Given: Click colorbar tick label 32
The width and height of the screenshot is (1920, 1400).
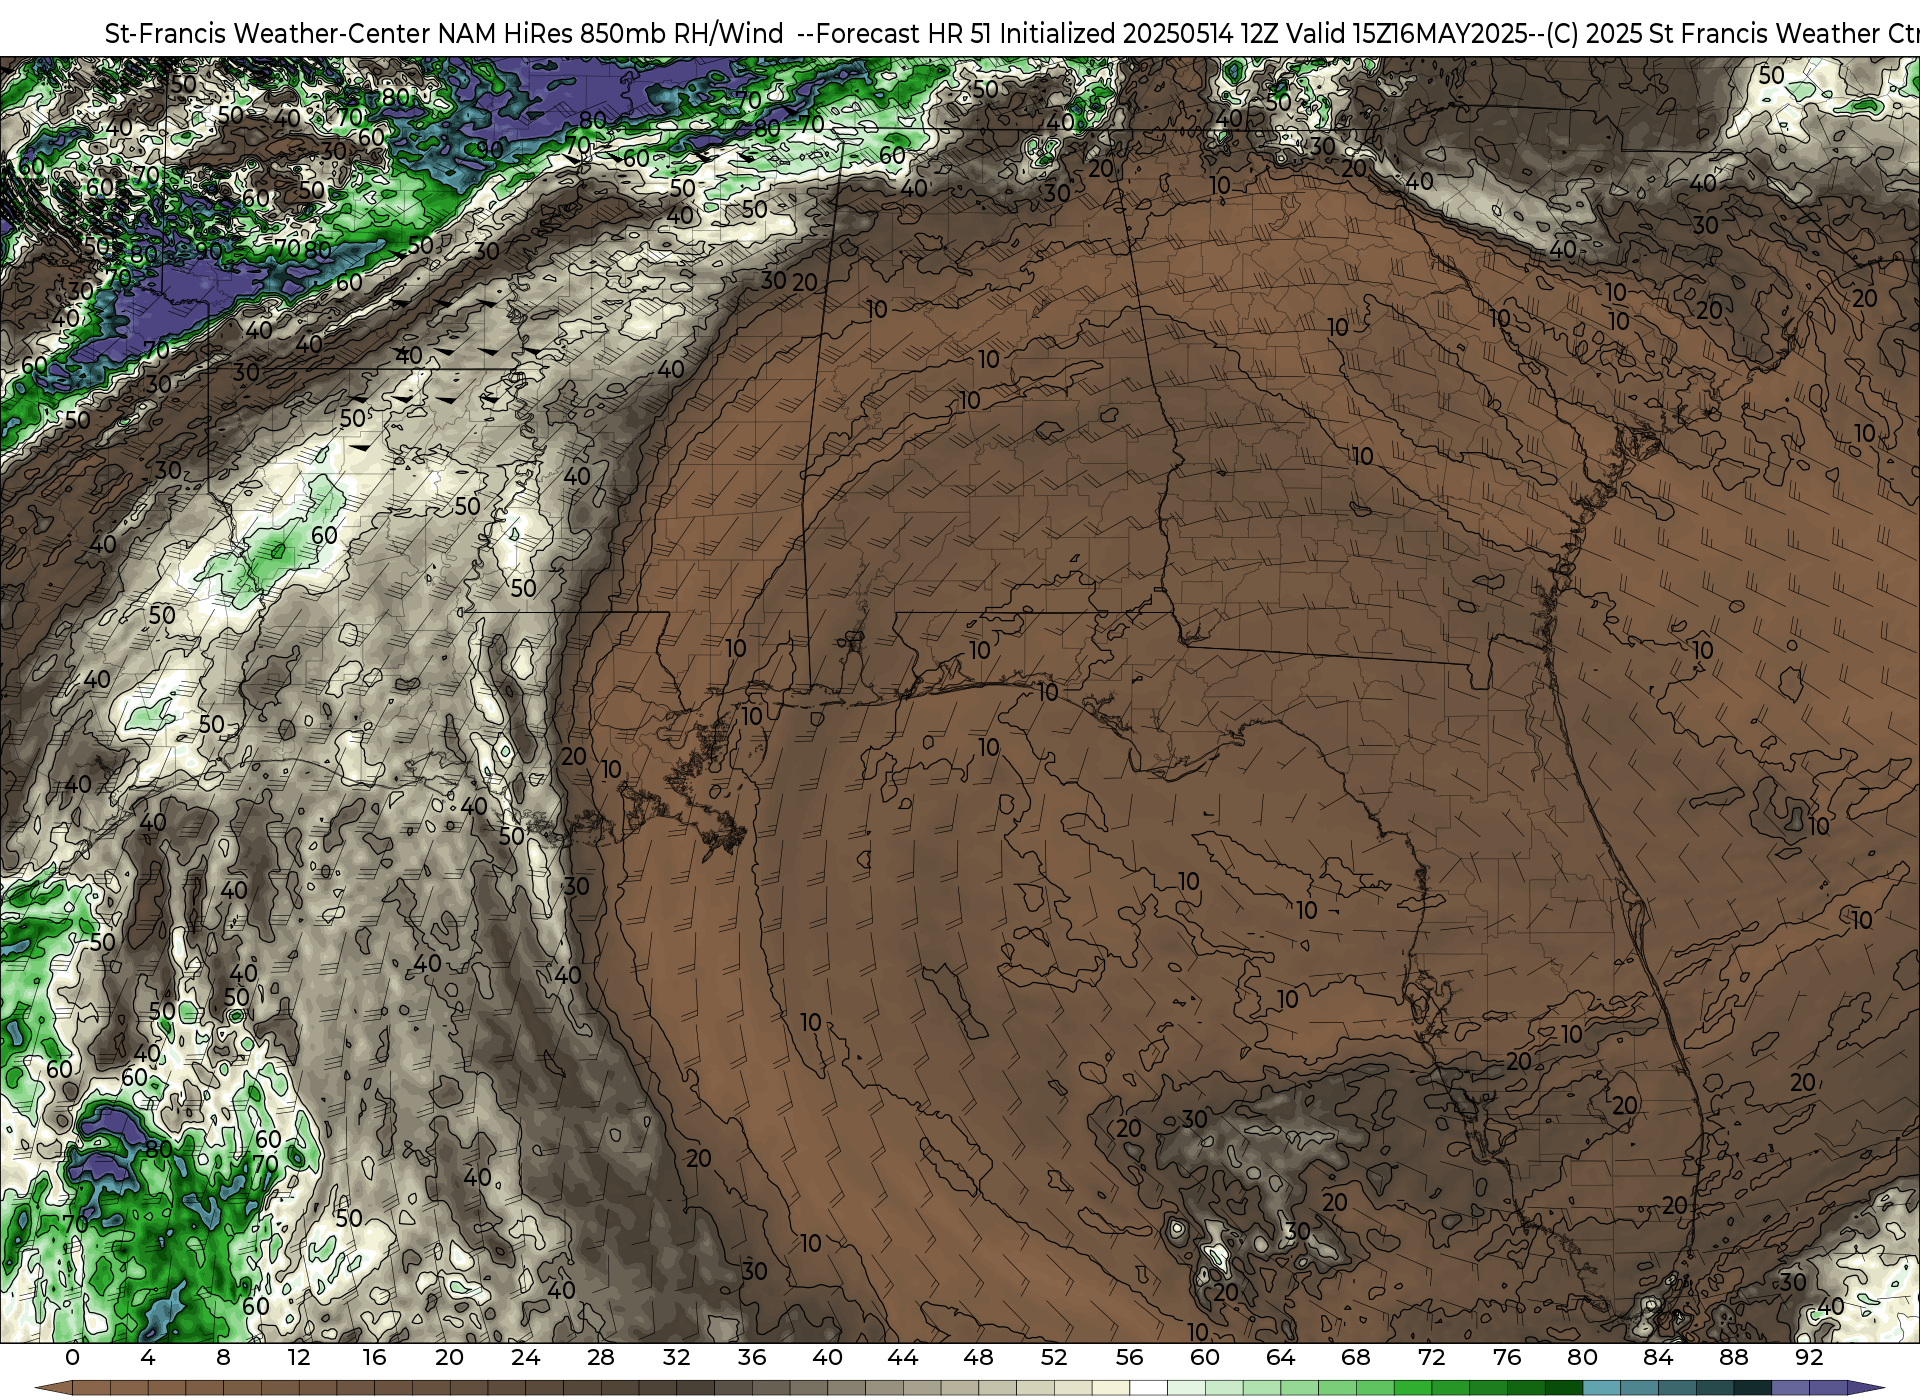Looking at the screenshot, I should click(676, 1357).
